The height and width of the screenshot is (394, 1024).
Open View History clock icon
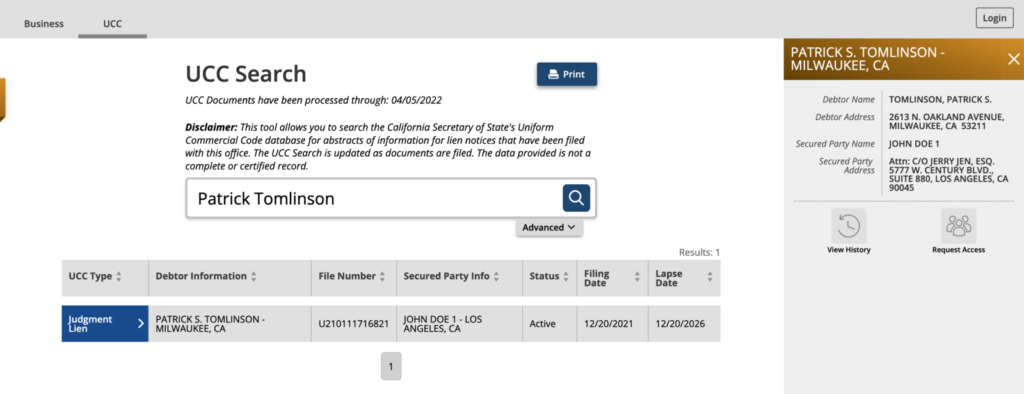click(848, 226)
